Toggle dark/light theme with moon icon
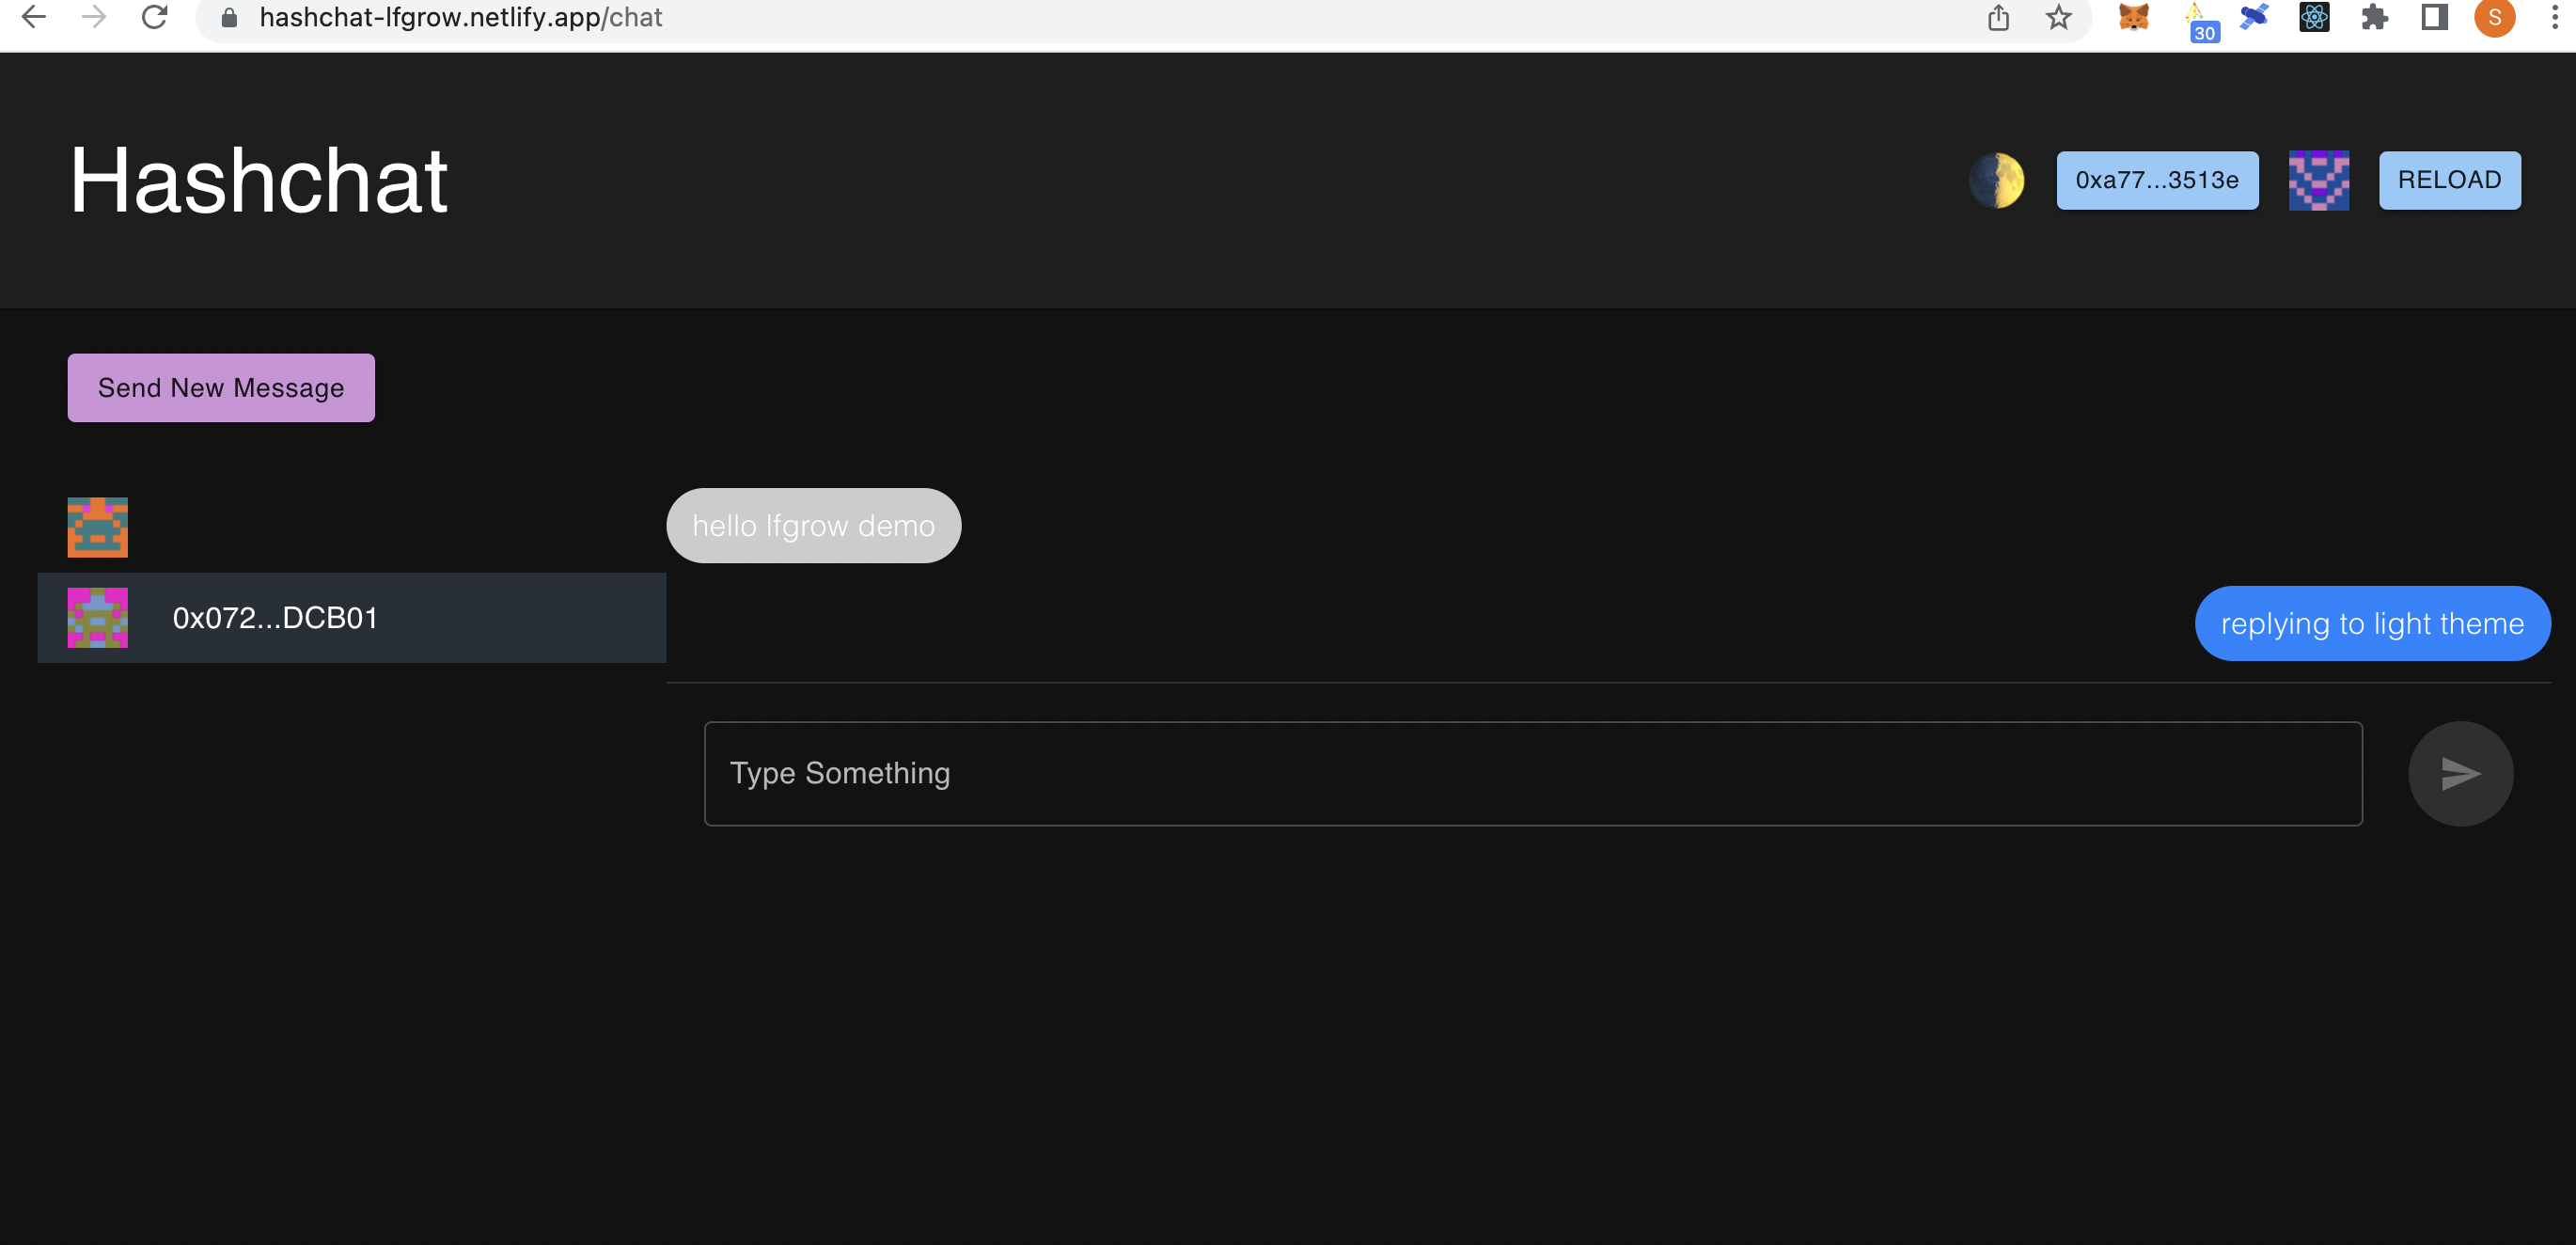 pyautogui.click(x=2001, y=179)
